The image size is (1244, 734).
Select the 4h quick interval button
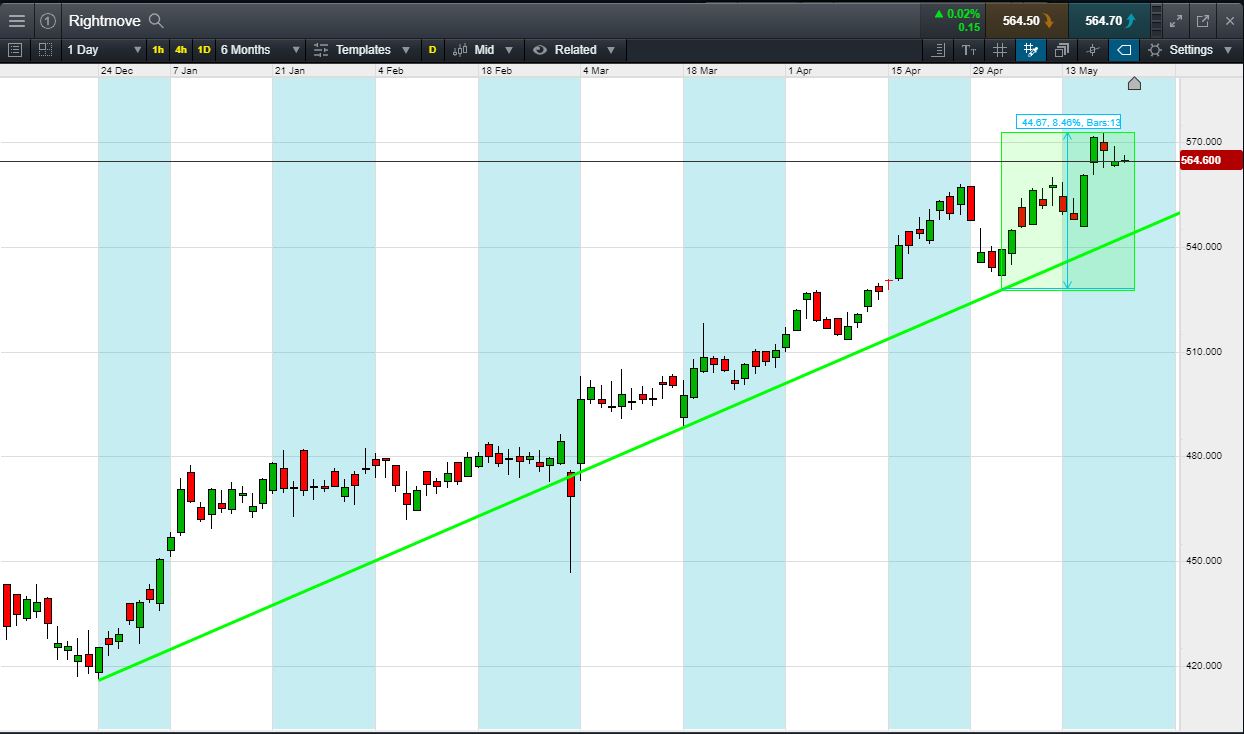pos(181,49)
